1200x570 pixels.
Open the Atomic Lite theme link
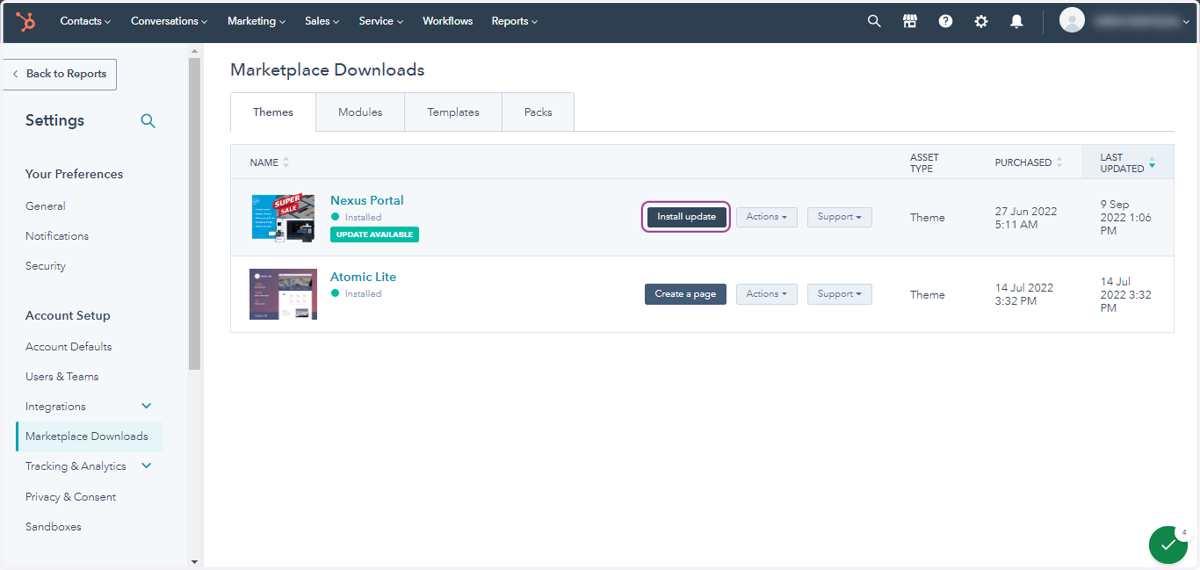click(363, 277)
